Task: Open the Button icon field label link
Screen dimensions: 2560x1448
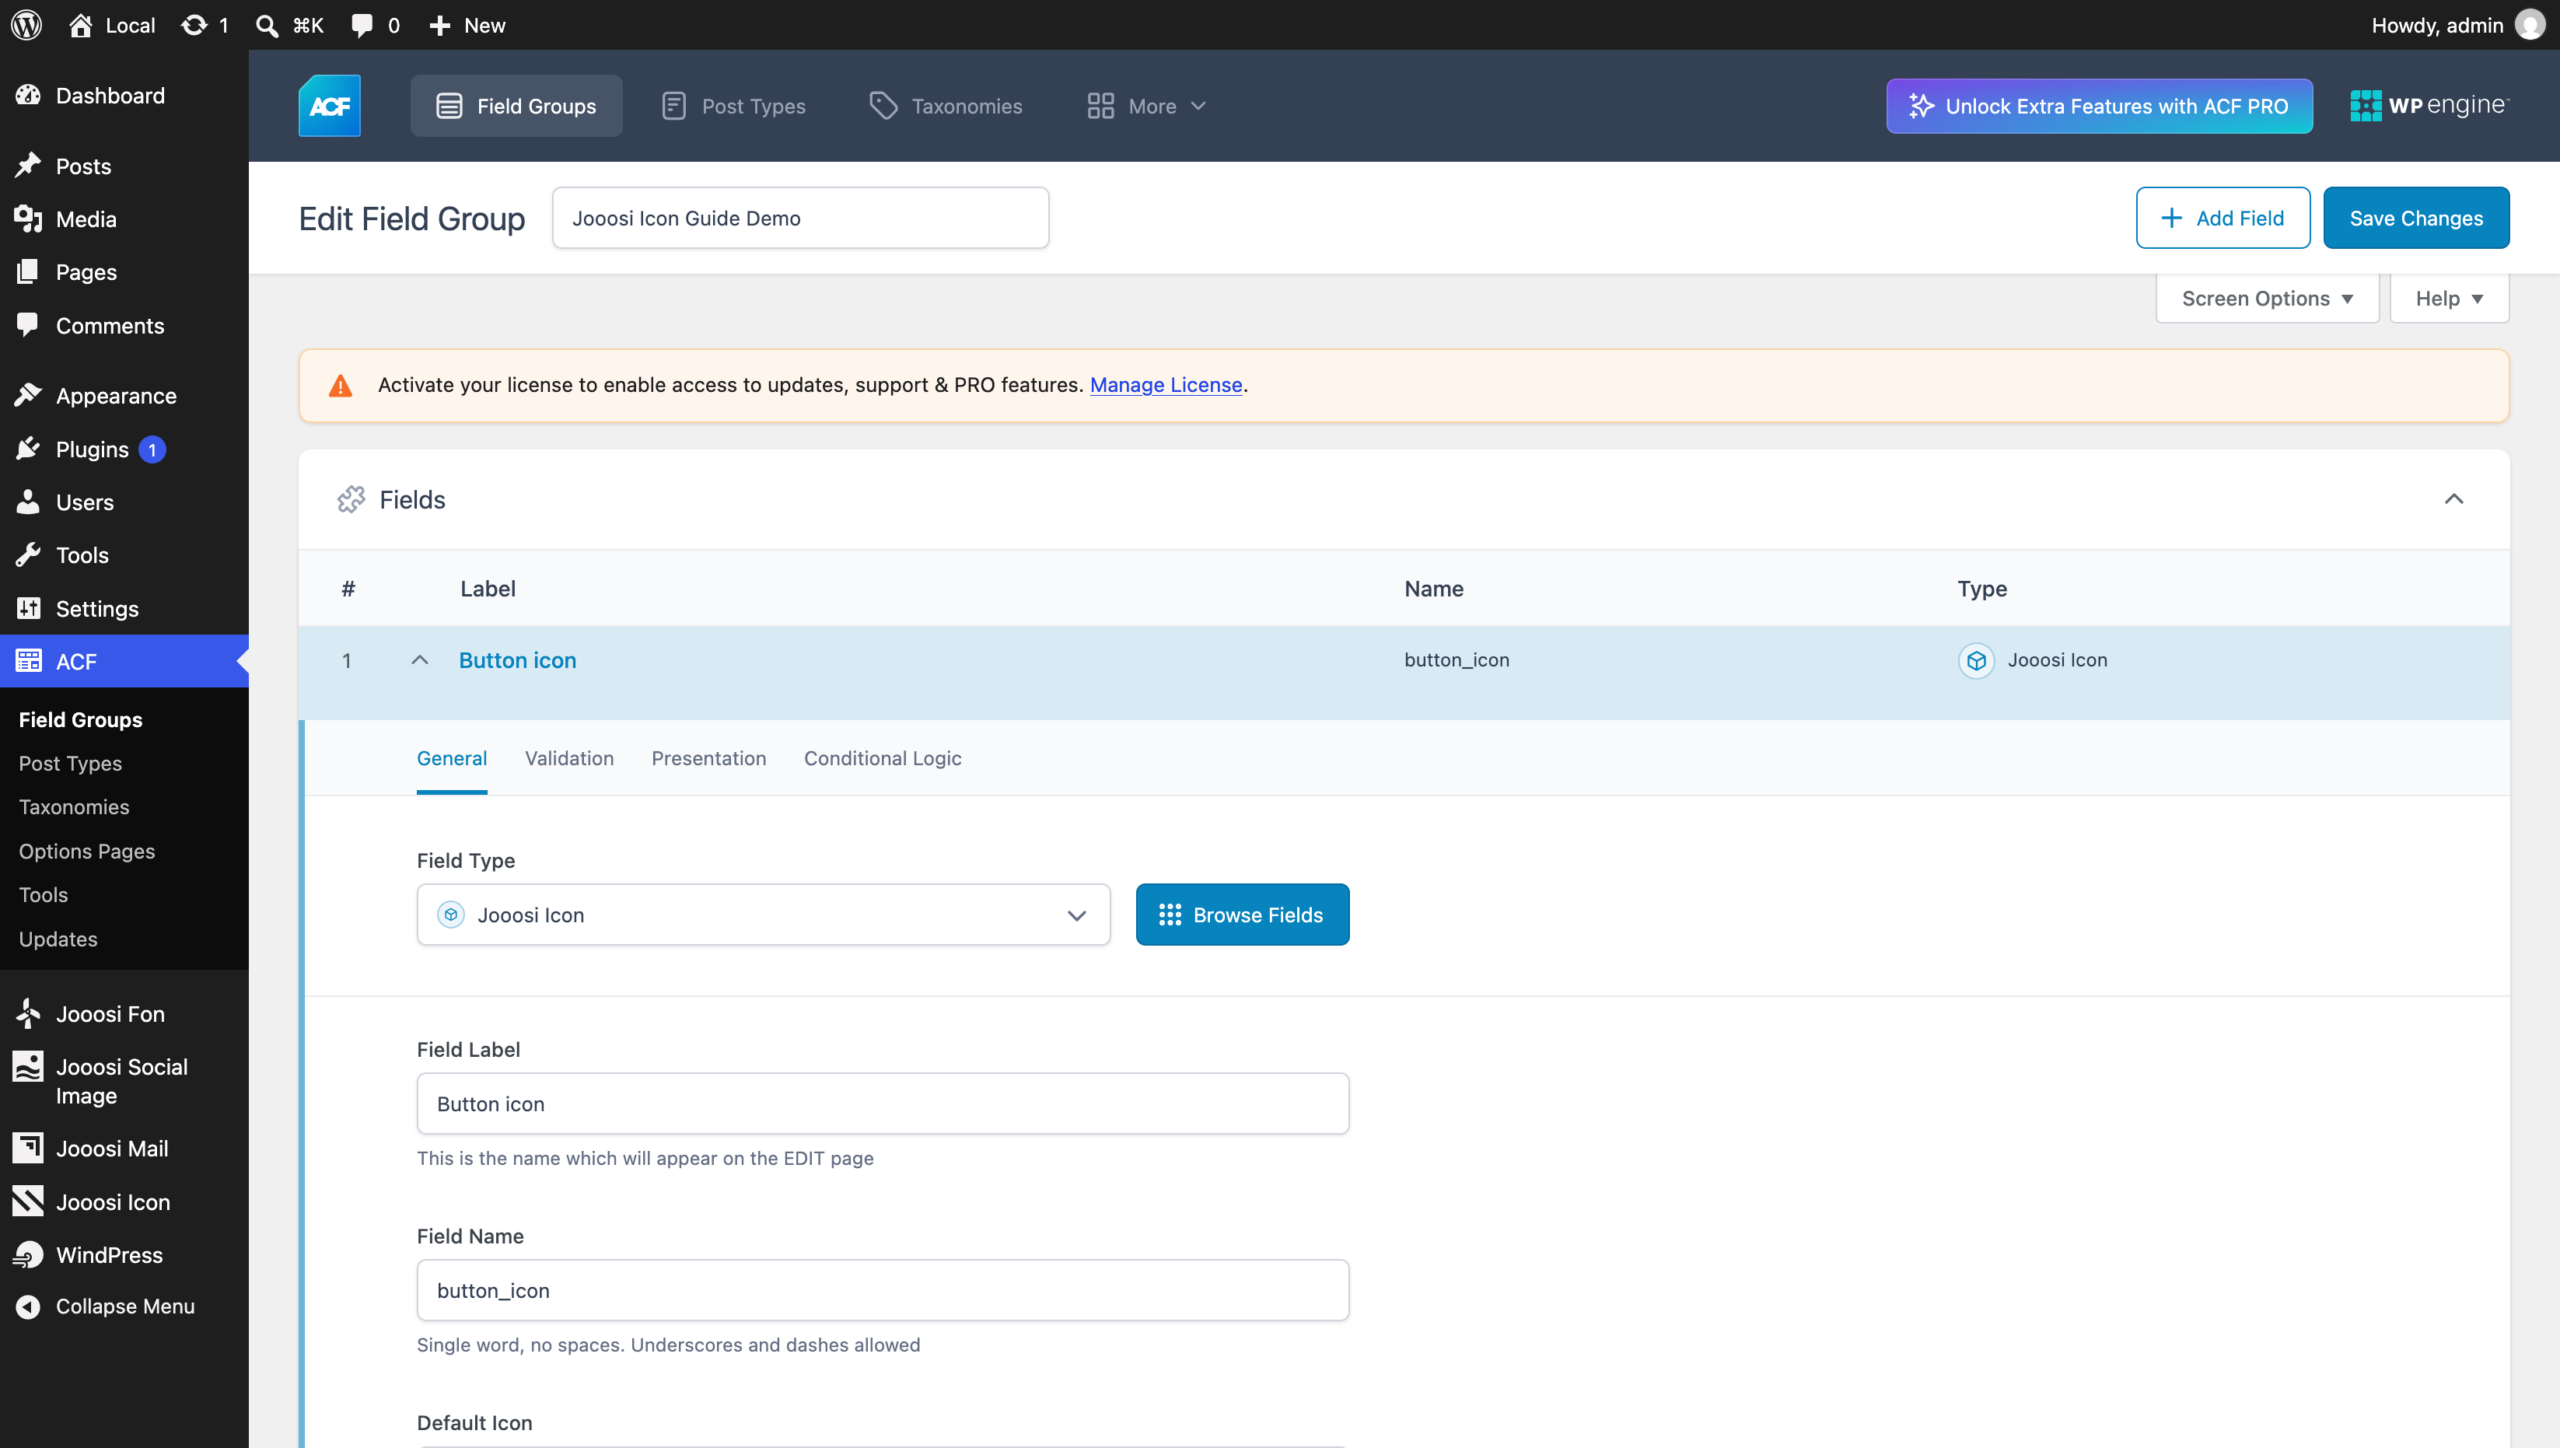Action: (x=518, y=660)
